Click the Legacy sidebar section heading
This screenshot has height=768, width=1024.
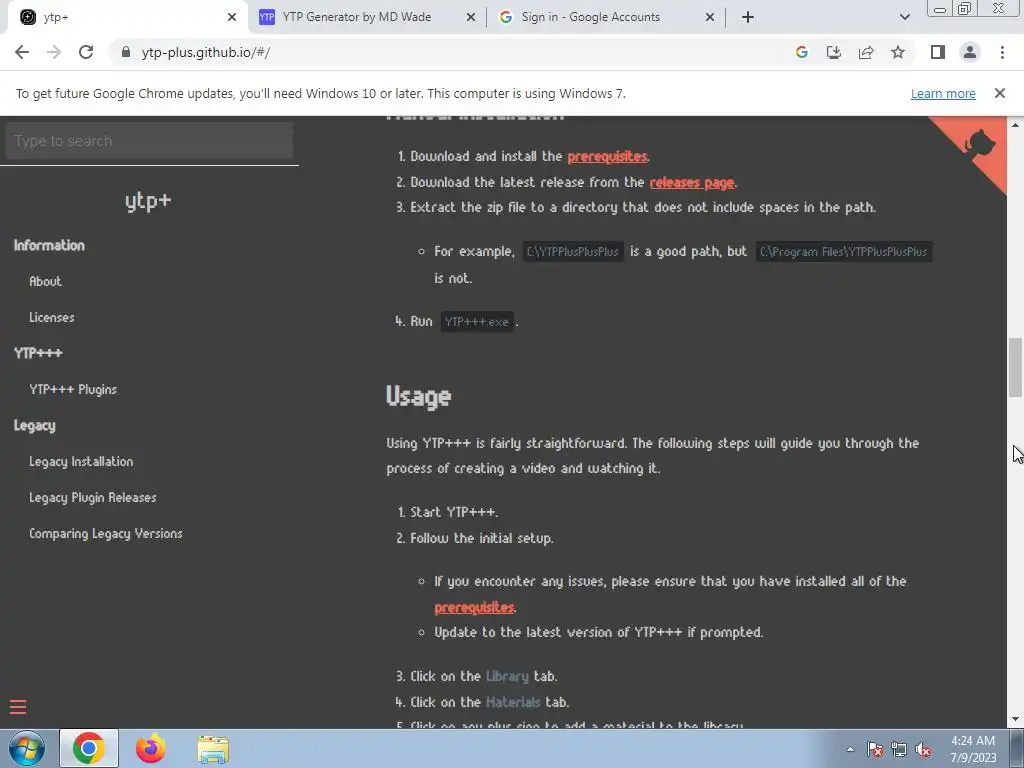[x=35, y=426]
